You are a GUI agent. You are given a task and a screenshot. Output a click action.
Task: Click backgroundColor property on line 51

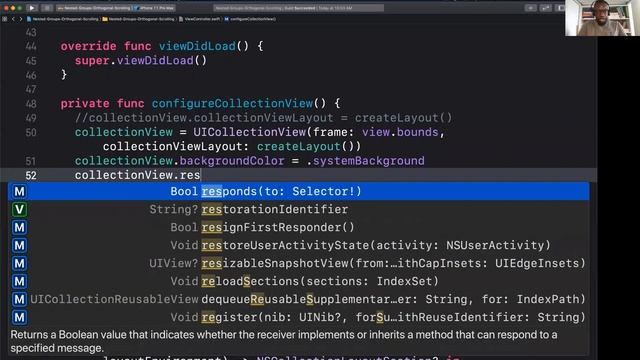click(232, 161)
